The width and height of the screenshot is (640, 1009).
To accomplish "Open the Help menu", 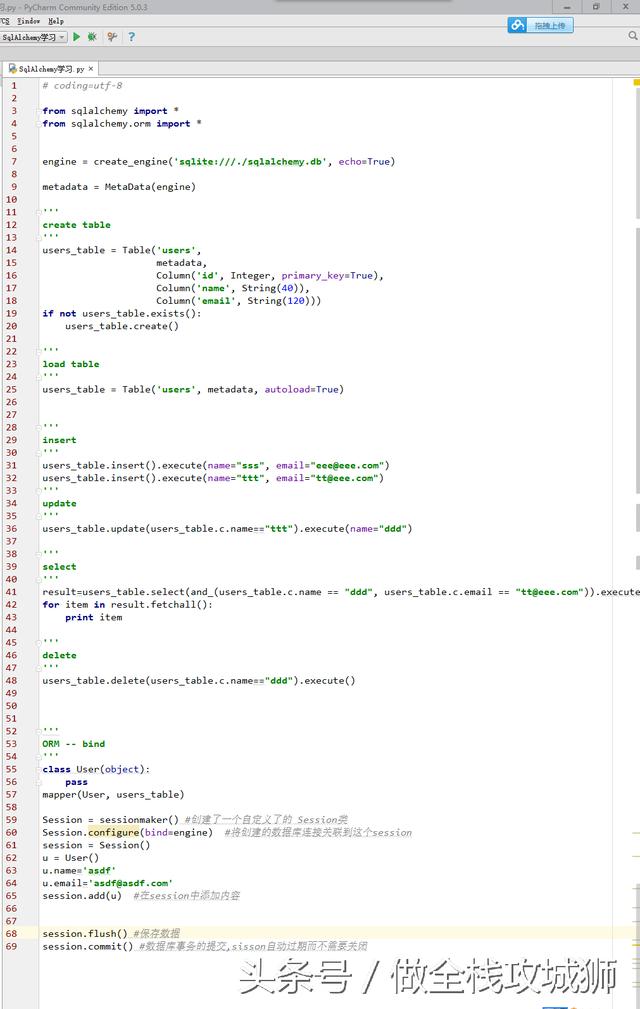I will 56,21.
